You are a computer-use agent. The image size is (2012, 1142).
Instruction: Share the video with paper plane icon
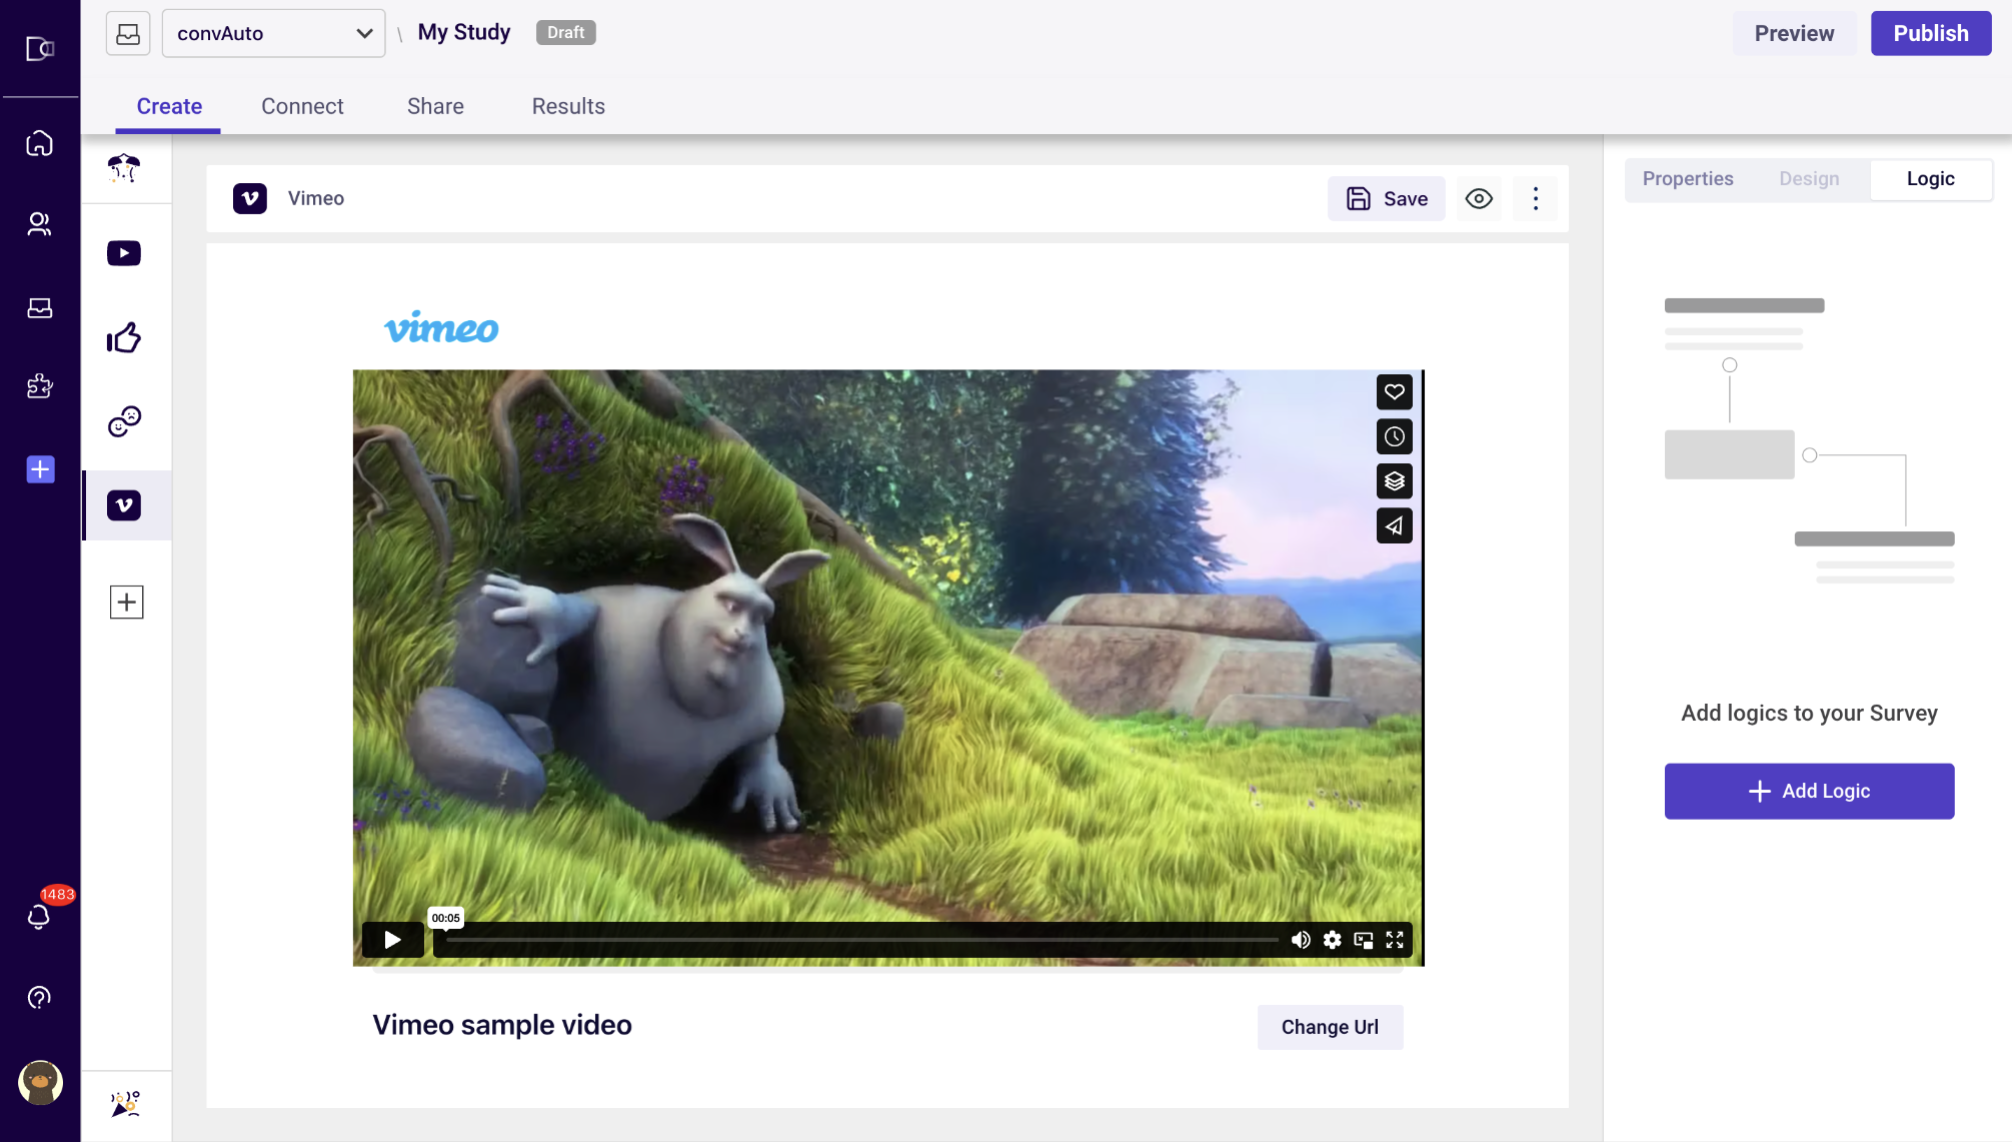pyautogui.click(x=1394, y=526)
